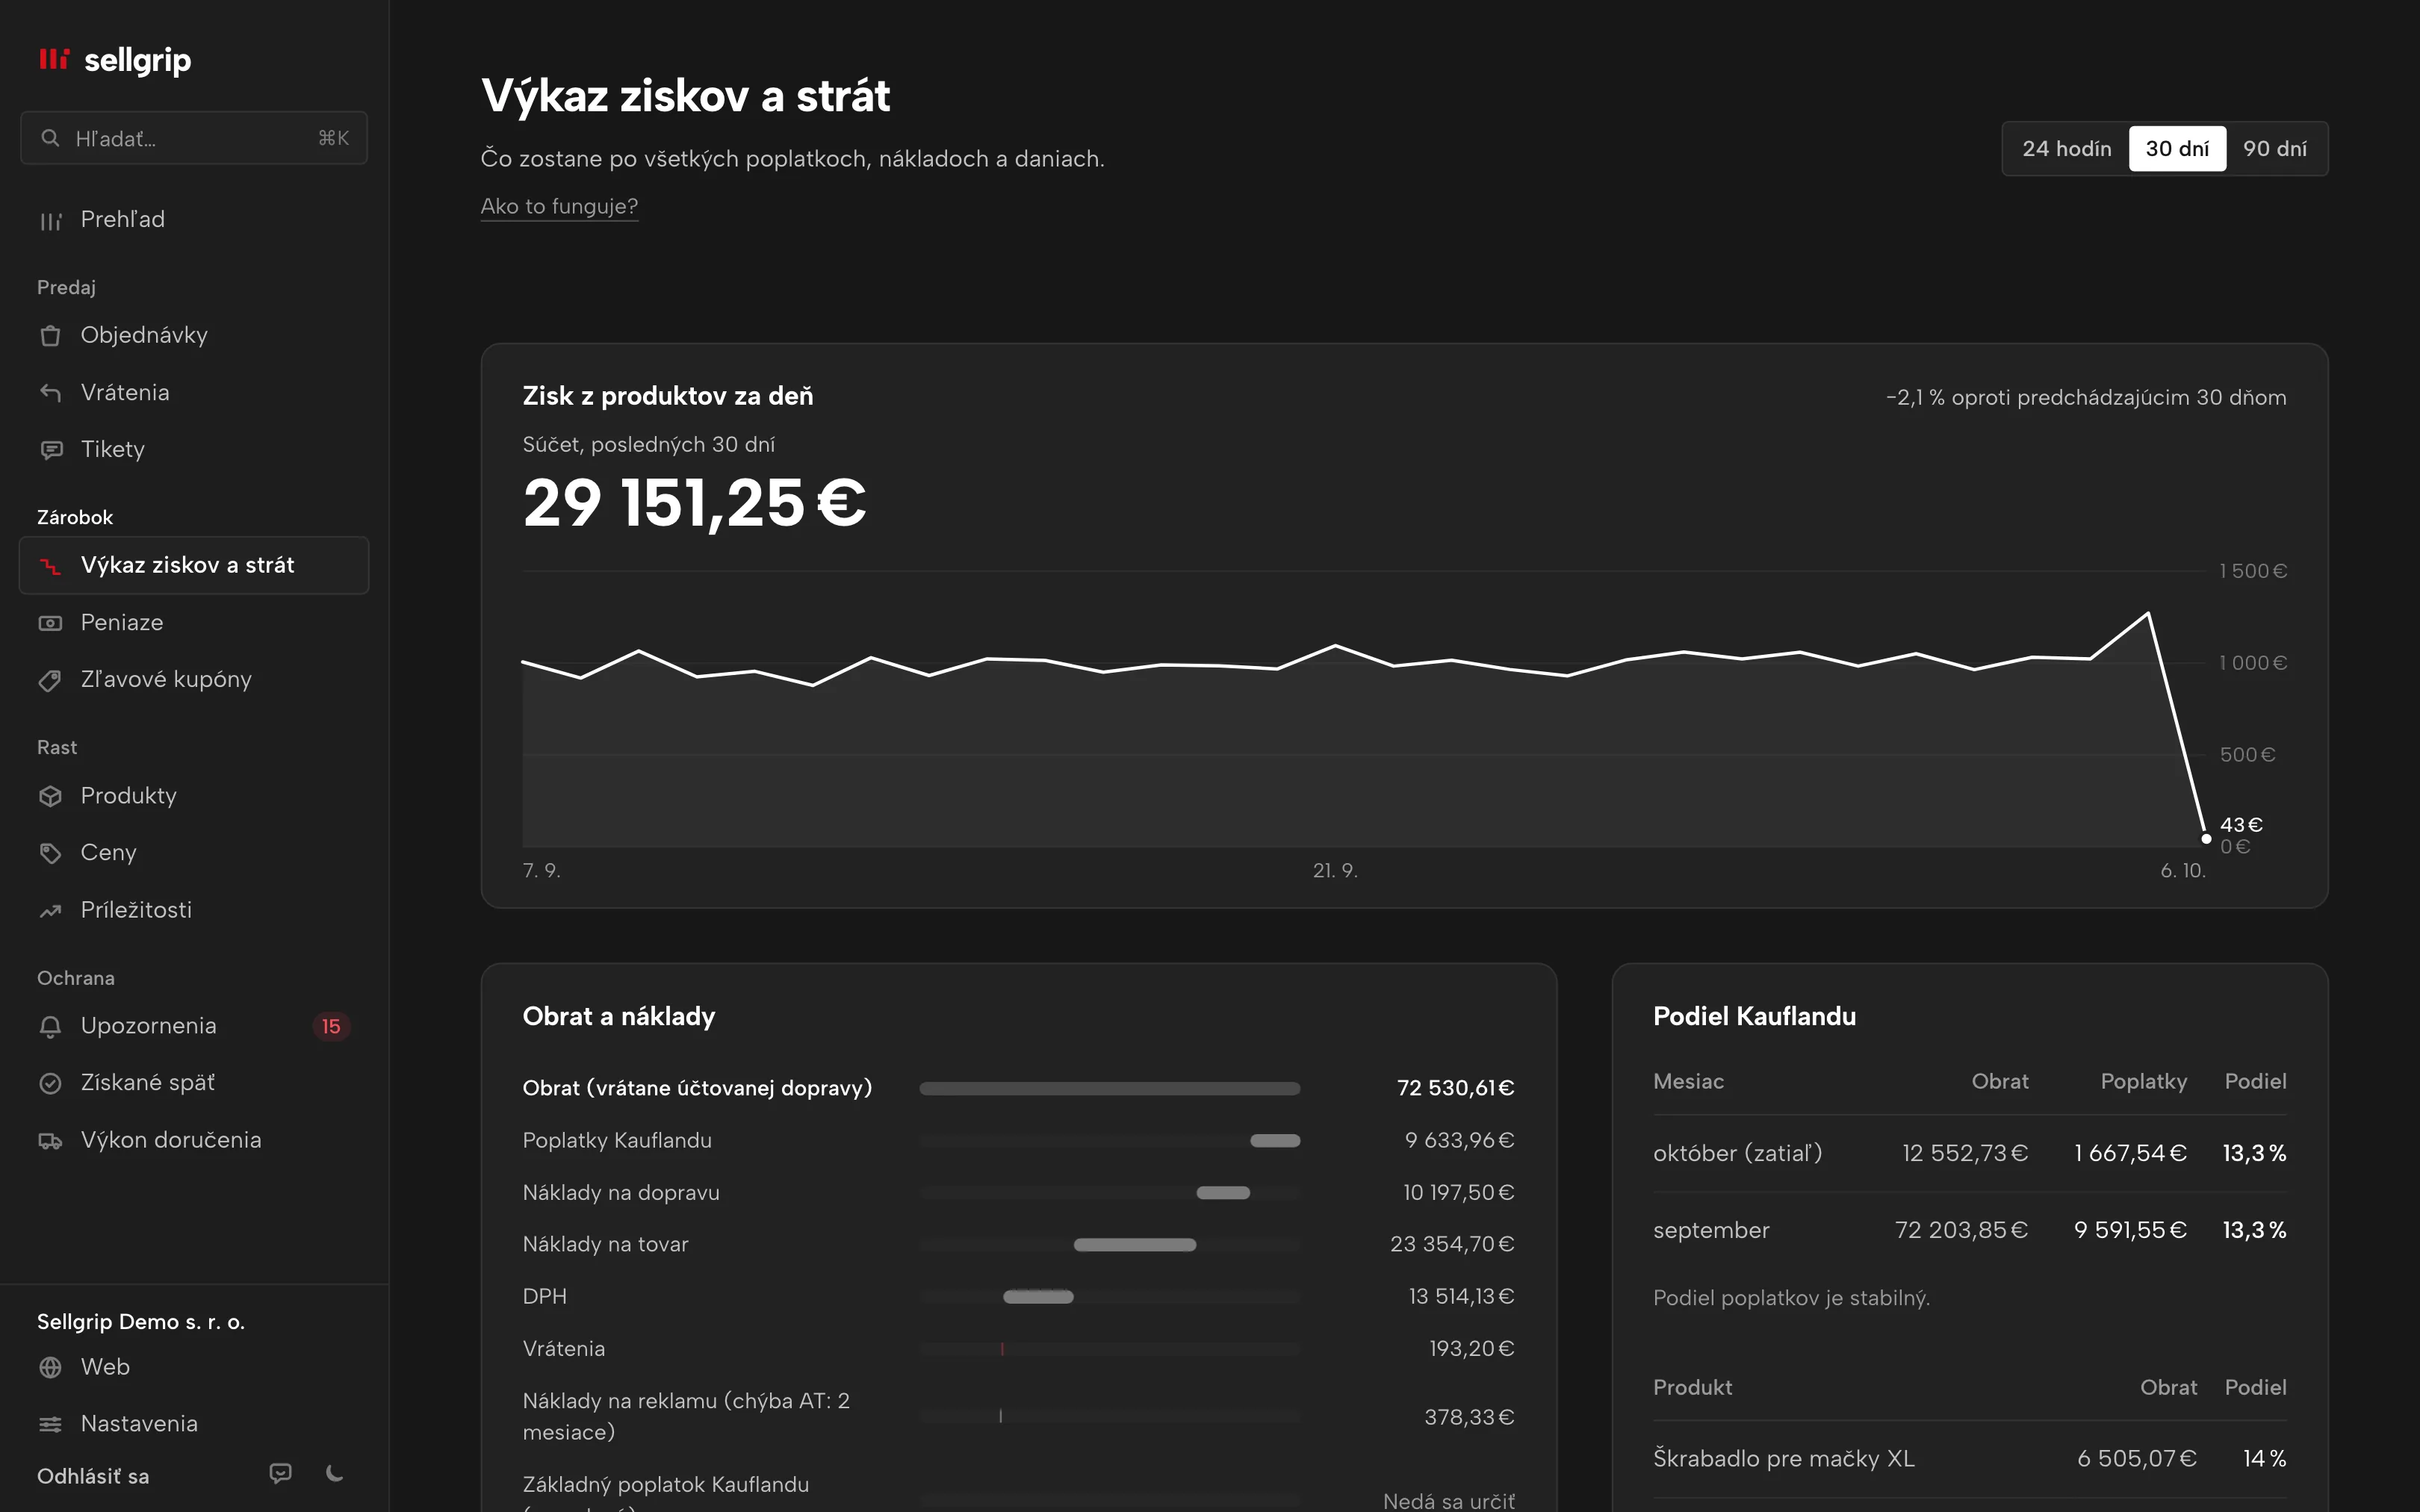The image size is (2420, 1512).
Task: Focus the Hľadať search field
Action: click(194, 138)
